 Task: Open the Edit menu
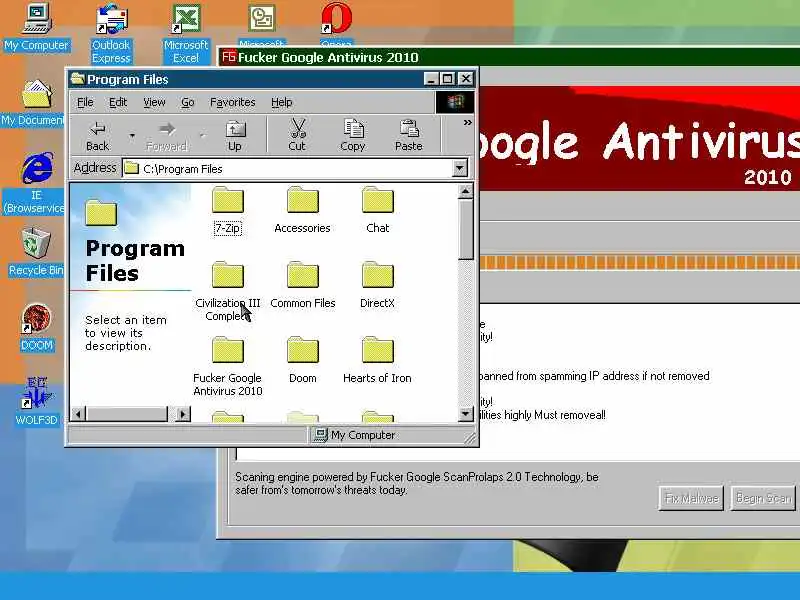[x=118, y=102]
